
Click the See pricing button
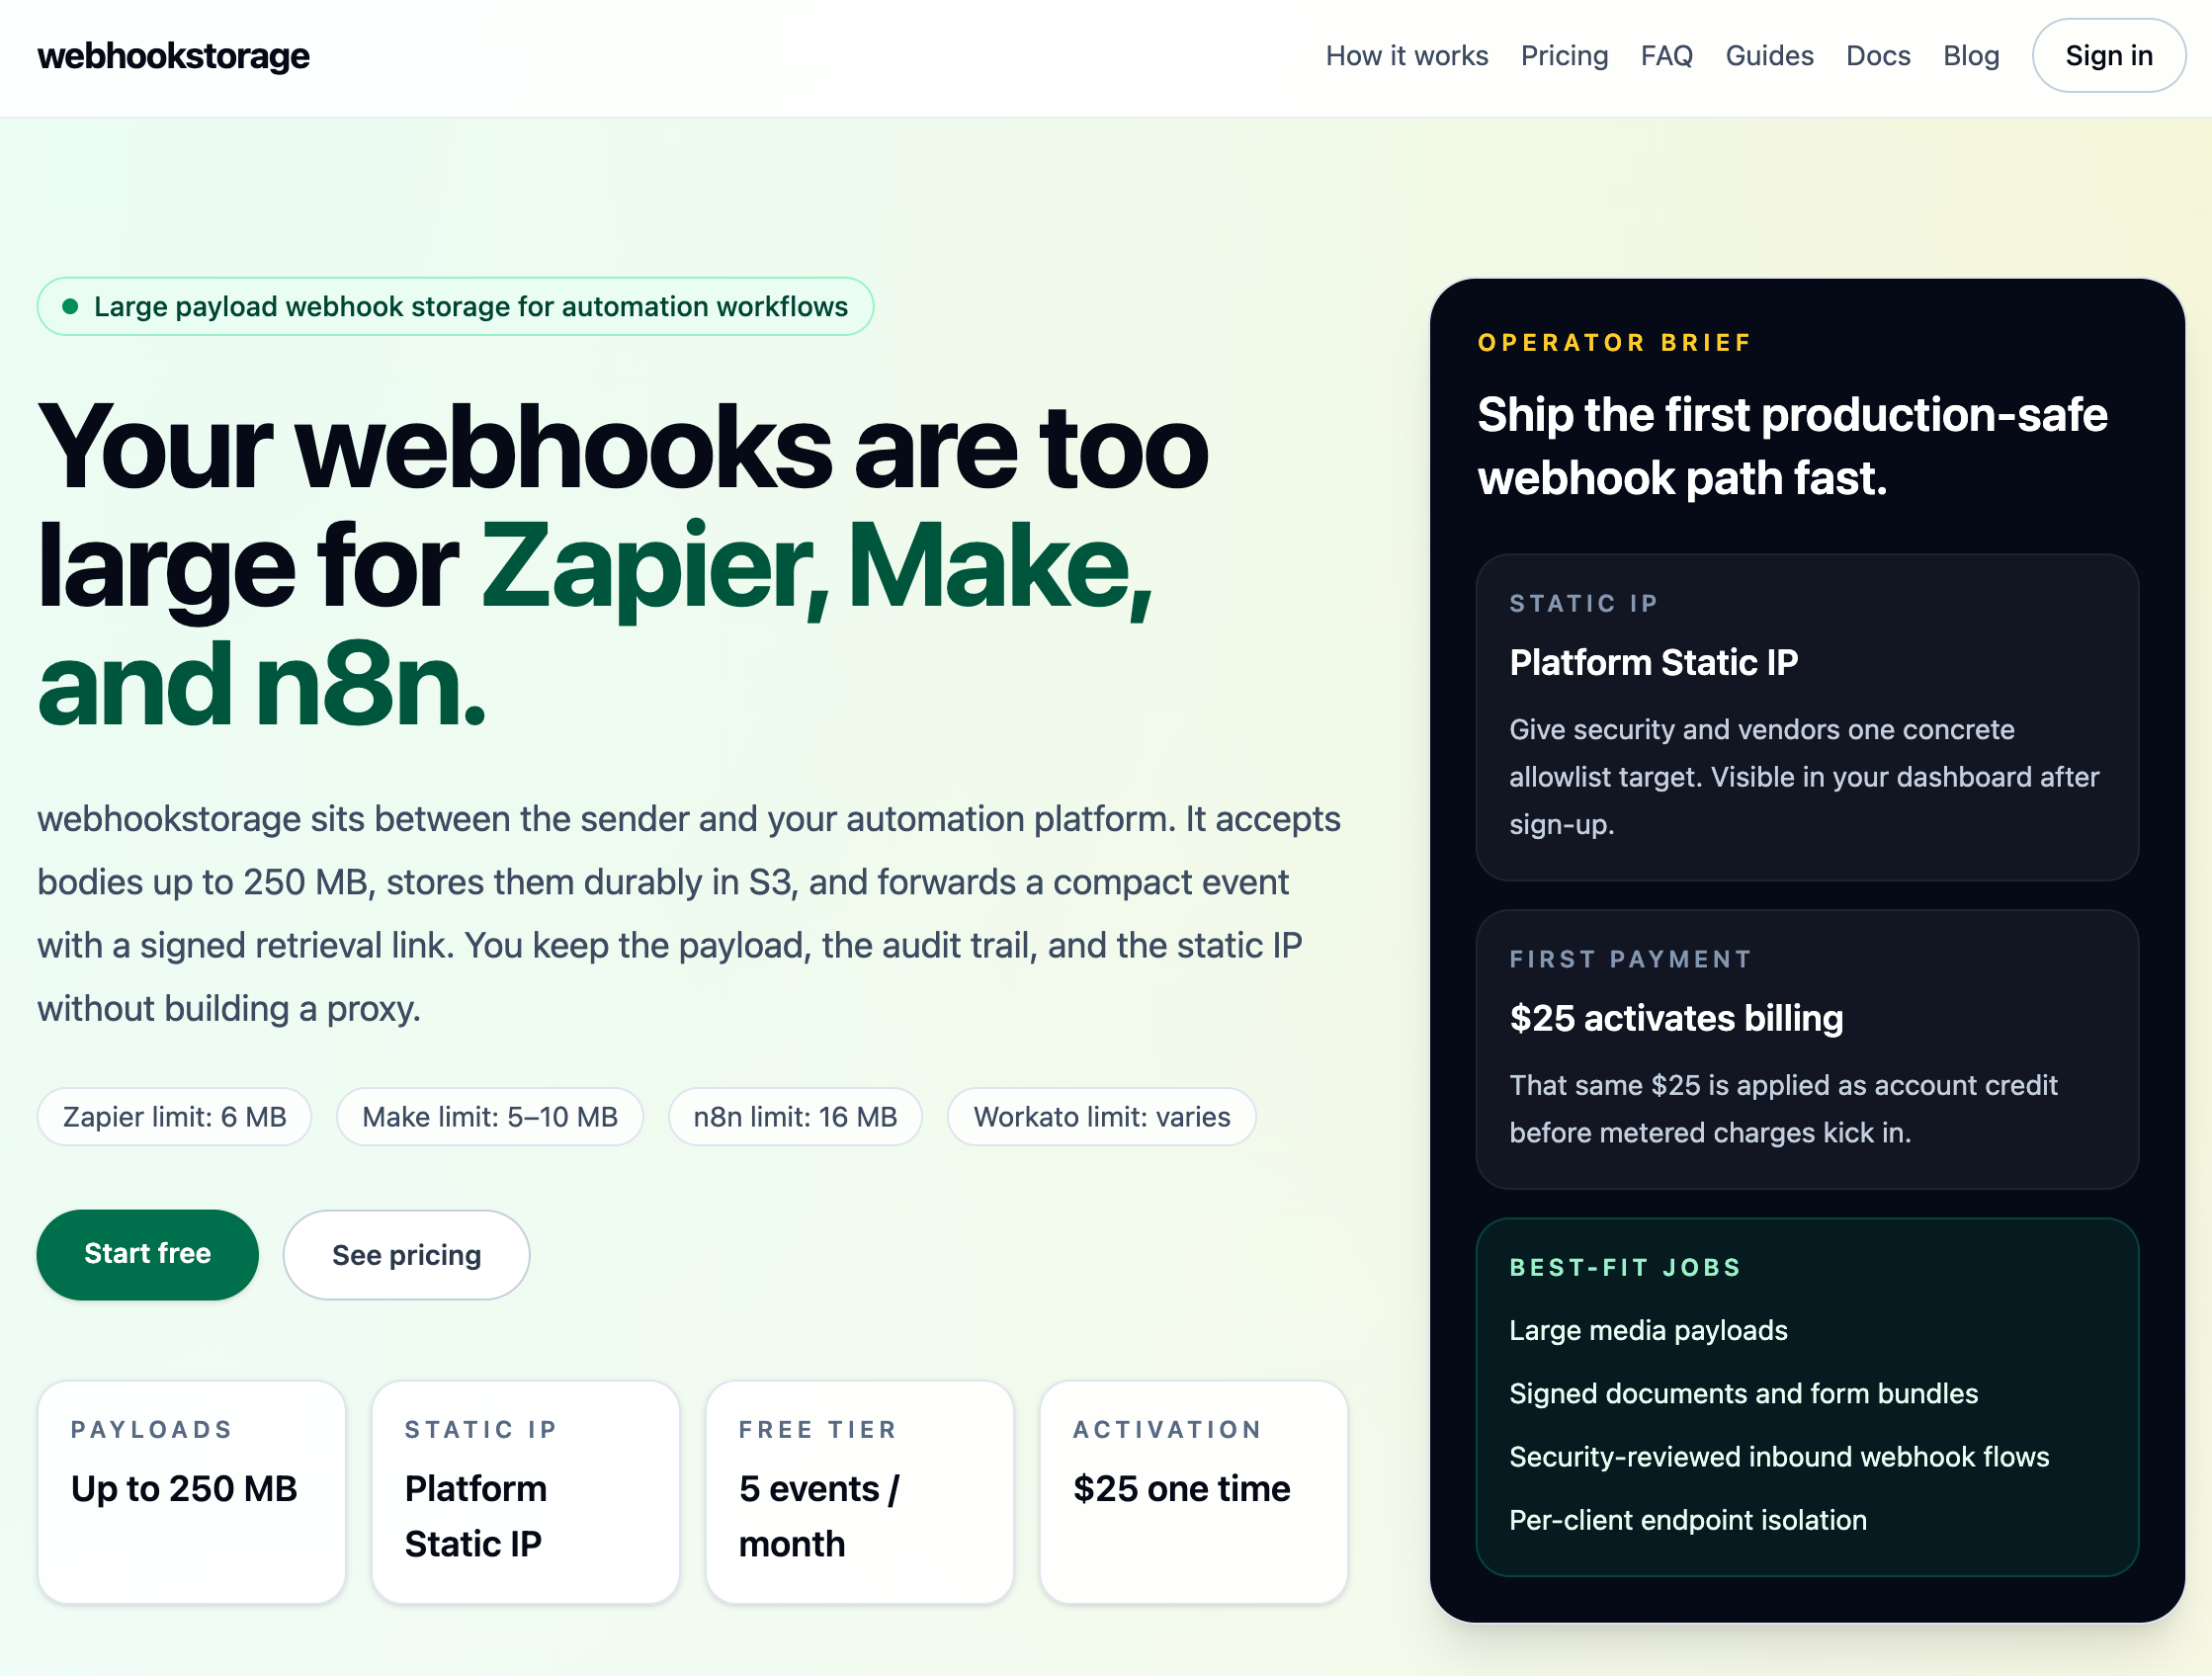(x=406, y=1254)
